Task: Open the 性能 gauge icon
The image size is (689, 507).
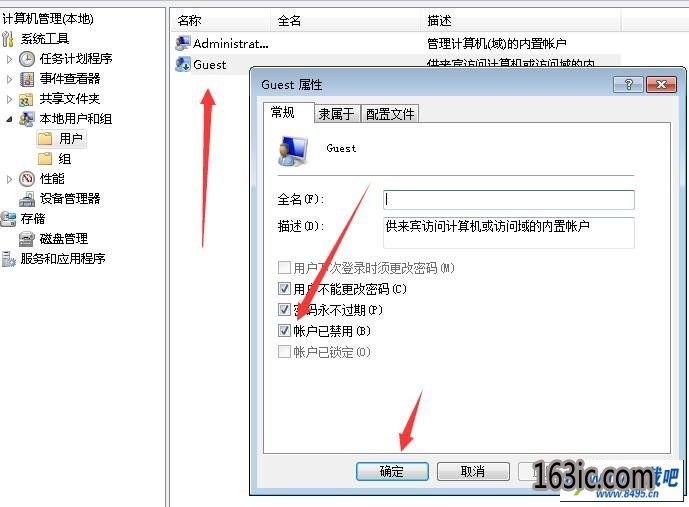Action: pyautogui.click(x=27, y=179)
